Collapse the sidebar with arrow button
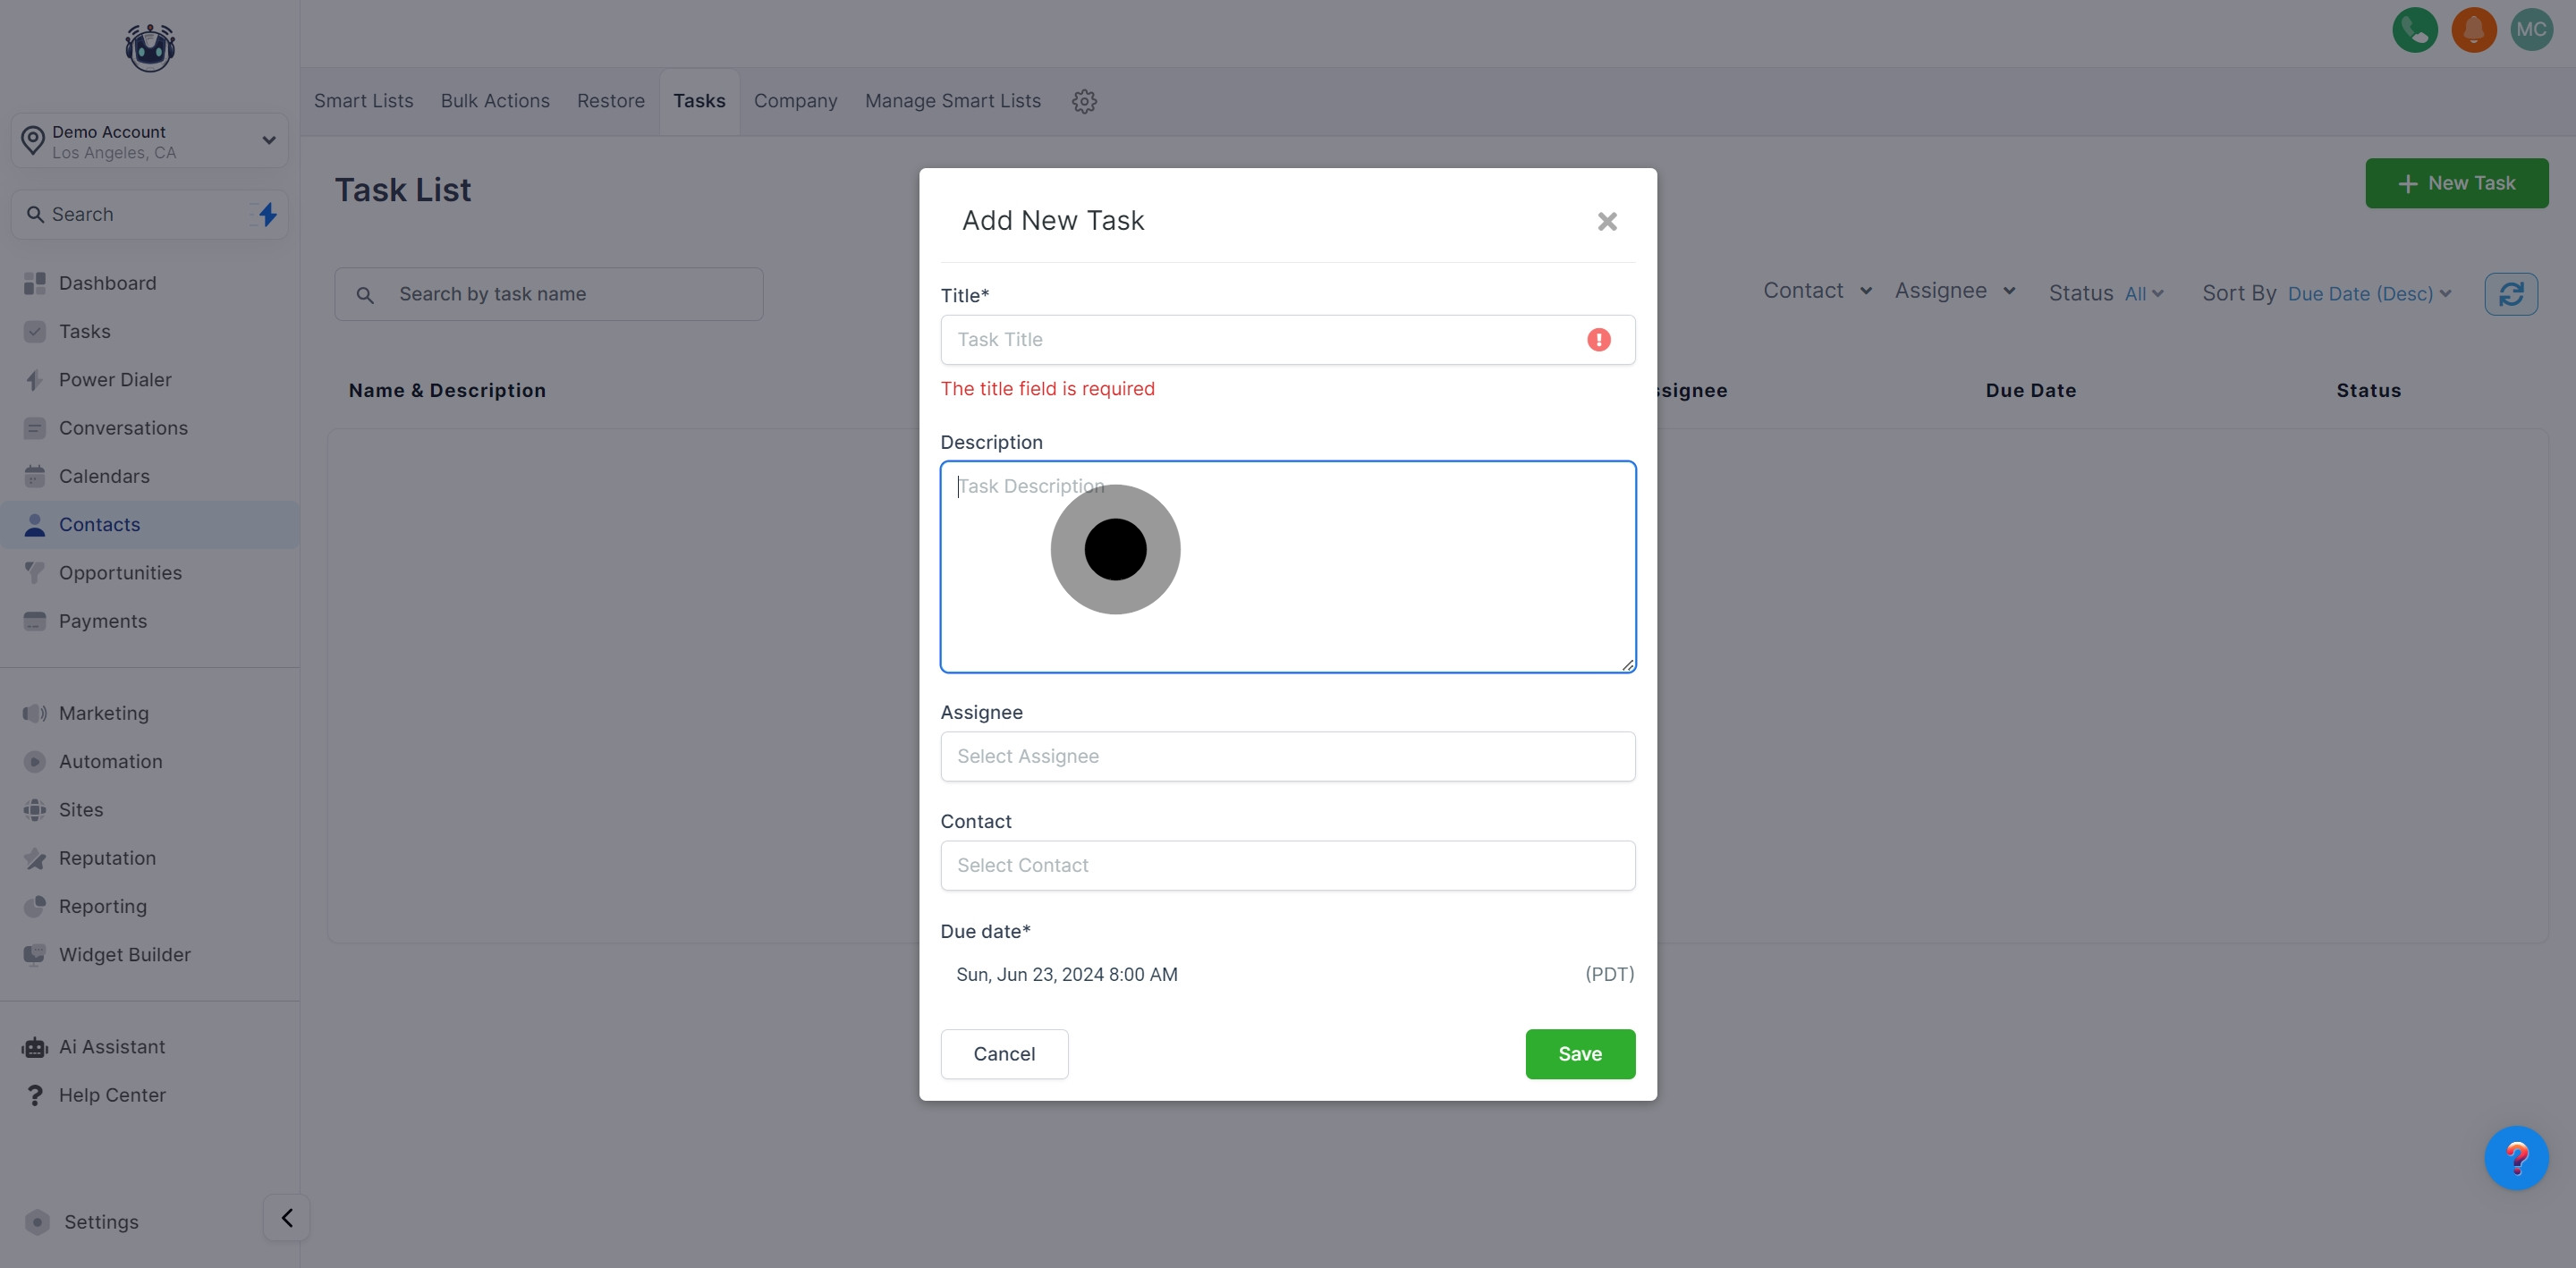2576x1268 pixels. pos(286,1217)
